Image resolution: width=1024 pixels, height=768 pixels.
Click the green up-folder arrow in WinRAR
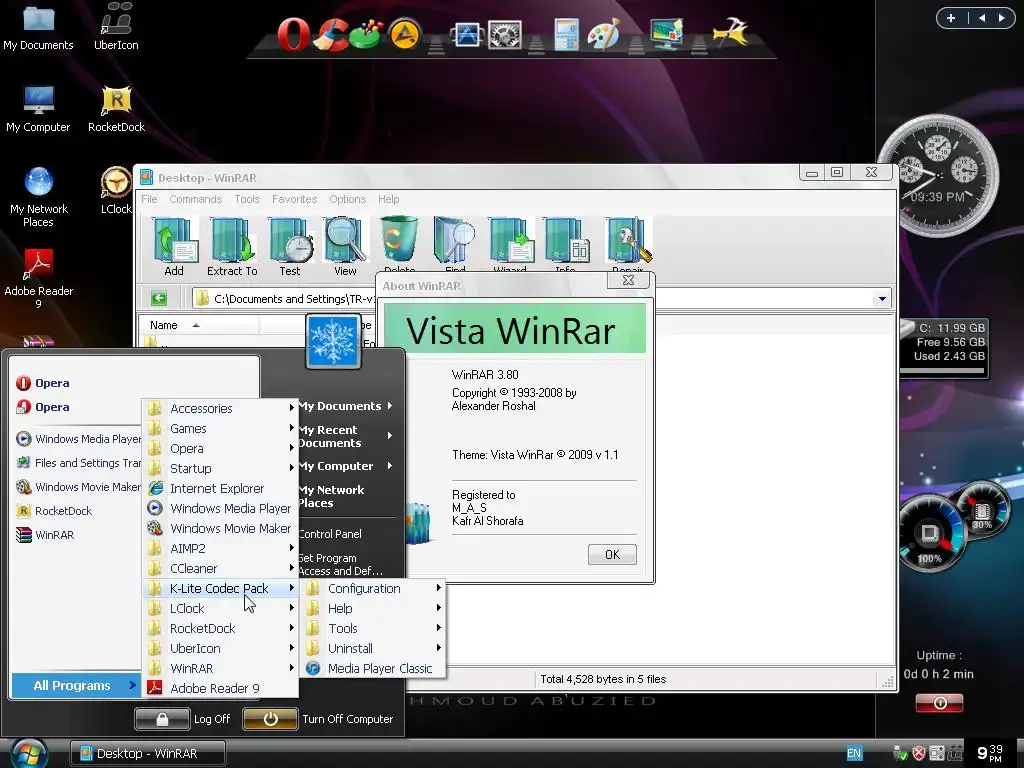point(159,298)
